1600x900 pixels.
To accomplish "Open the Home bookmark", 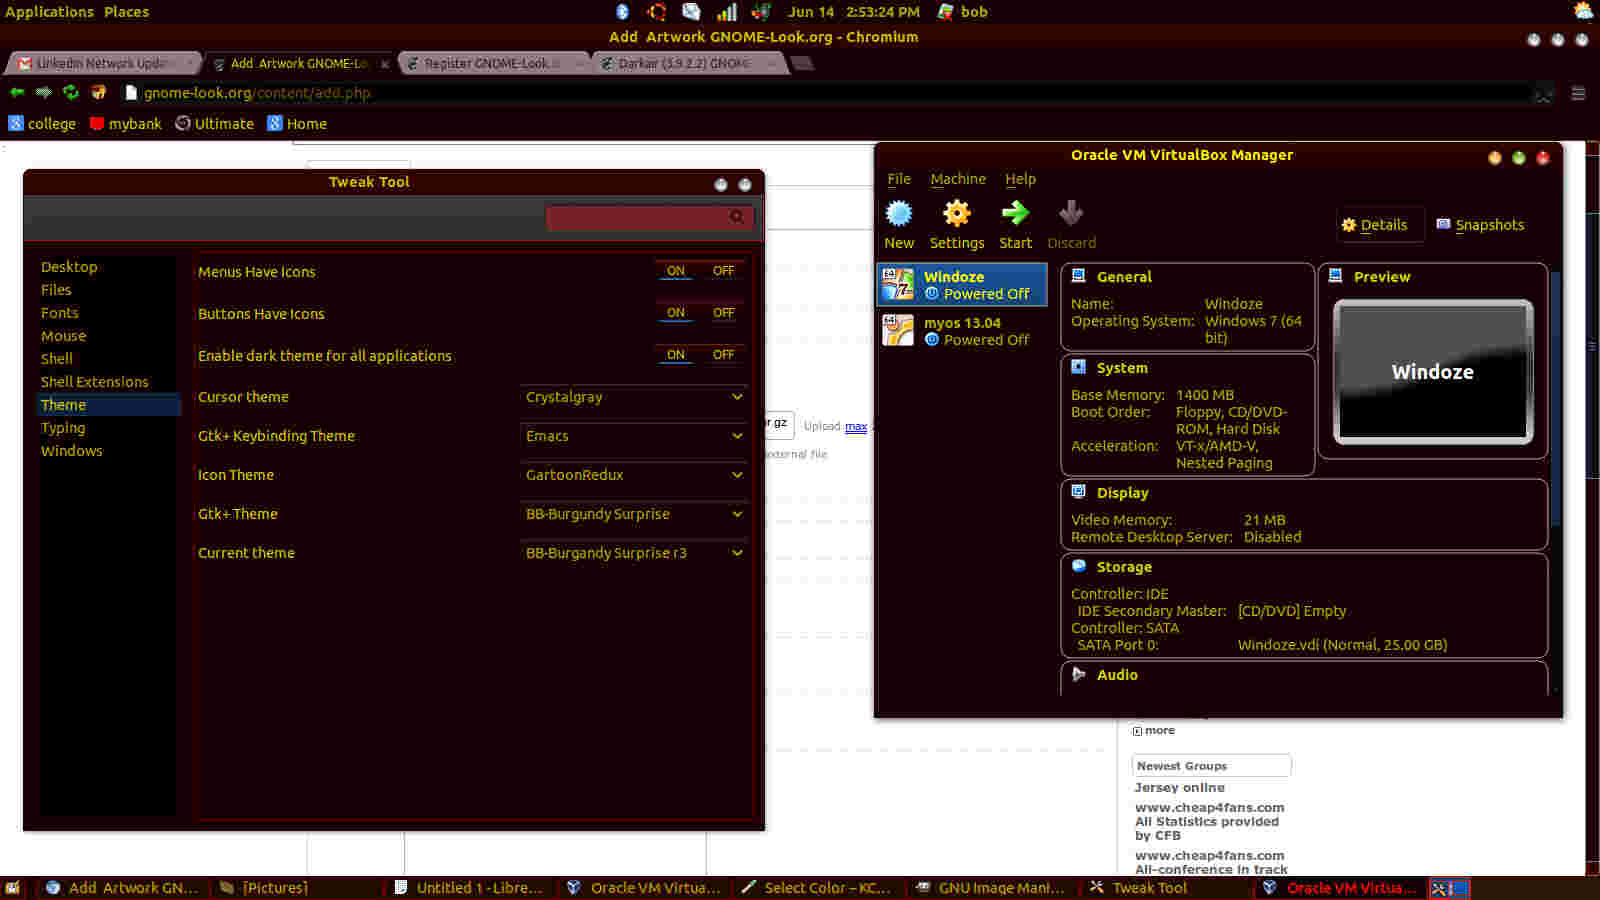I will (297, 124).
